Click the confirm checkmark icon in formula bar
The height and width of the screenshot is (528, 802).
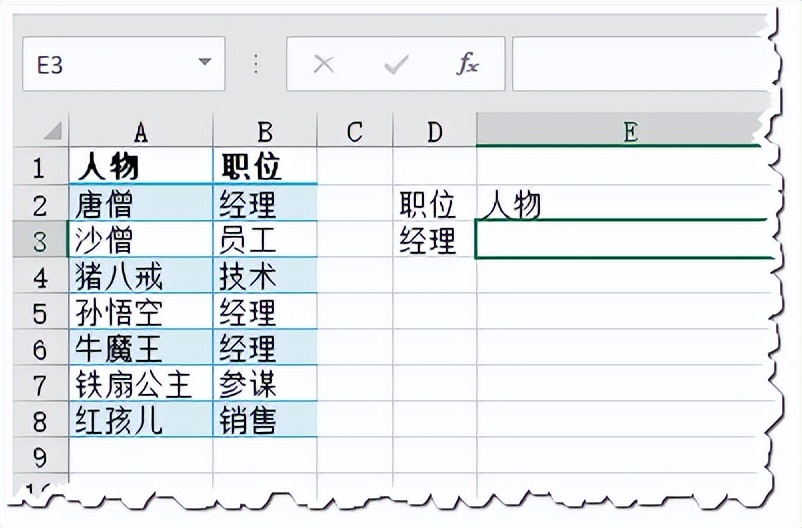[396, 64]
